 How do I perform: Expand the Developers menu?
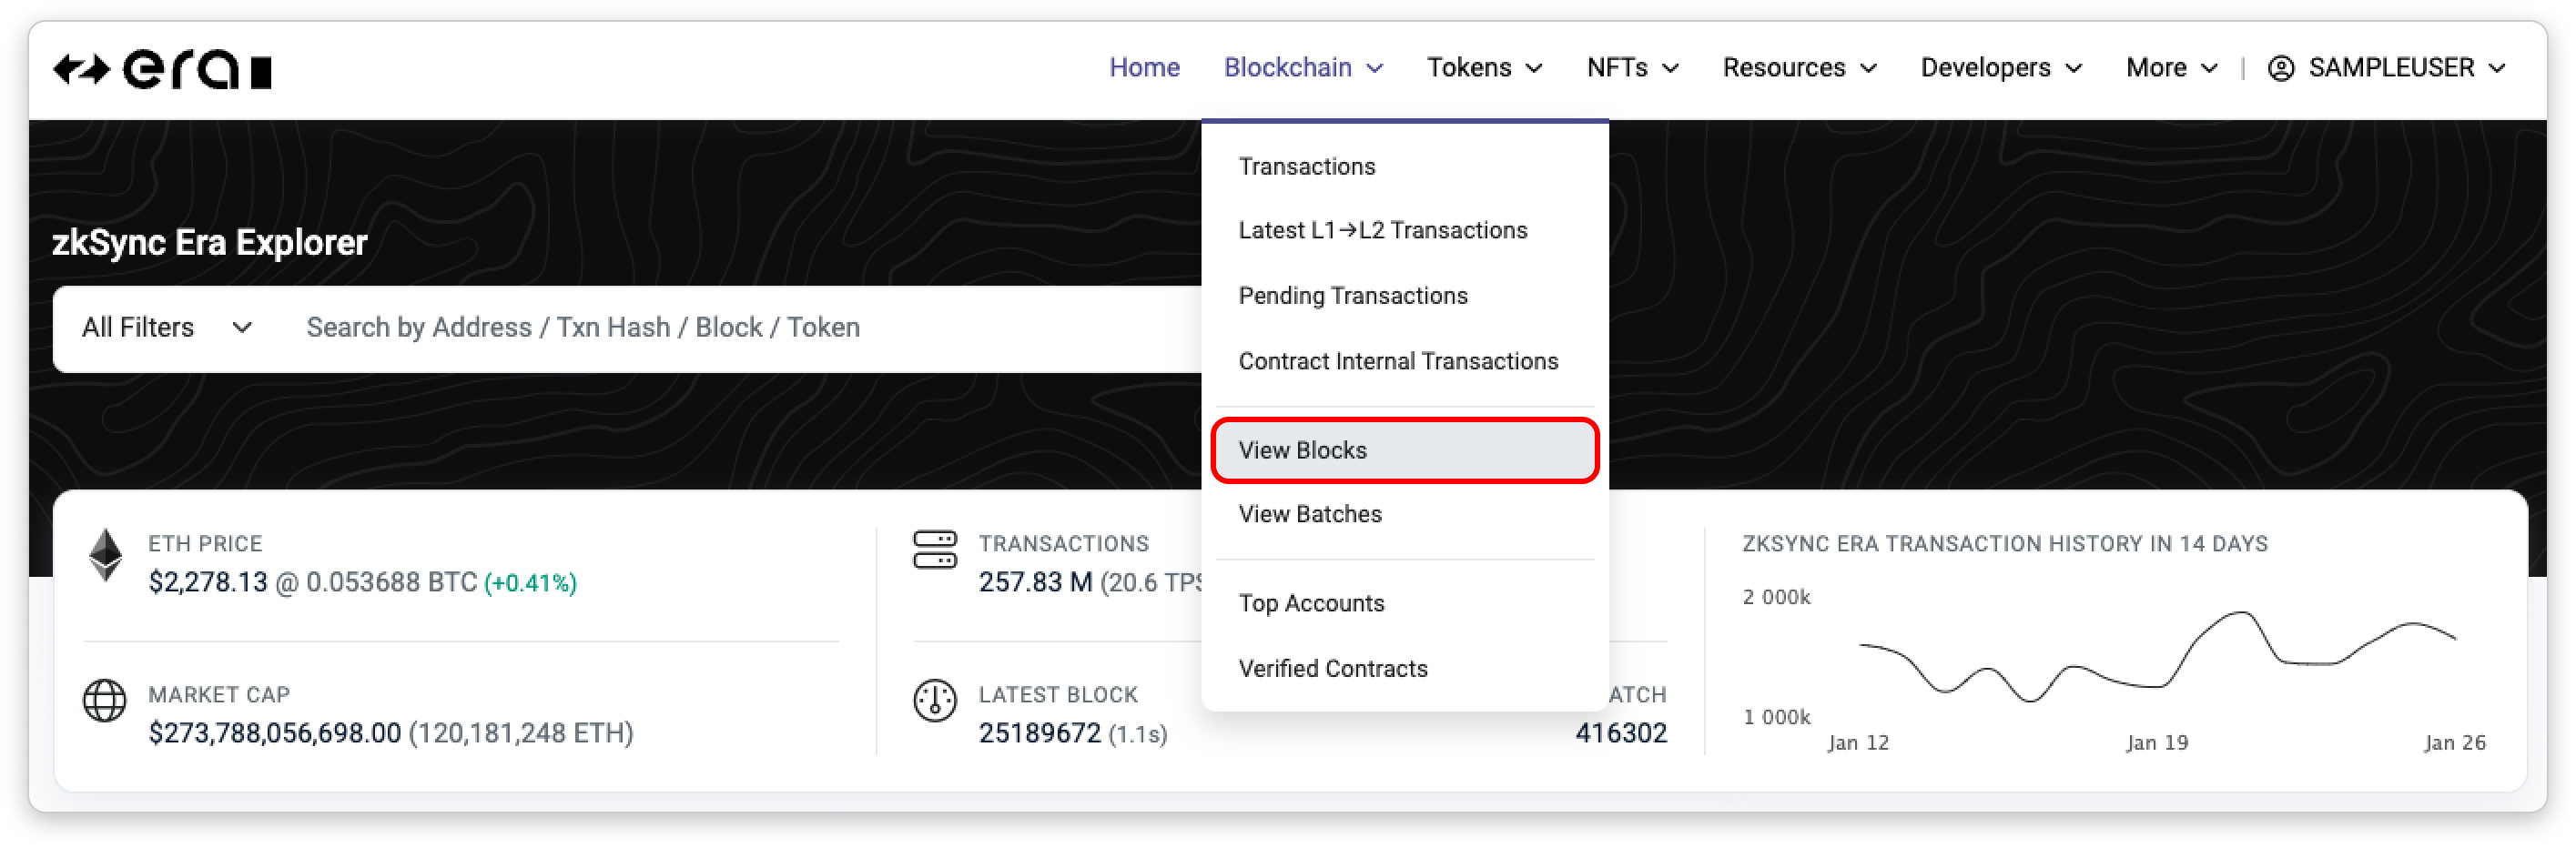pos(2001,68)
